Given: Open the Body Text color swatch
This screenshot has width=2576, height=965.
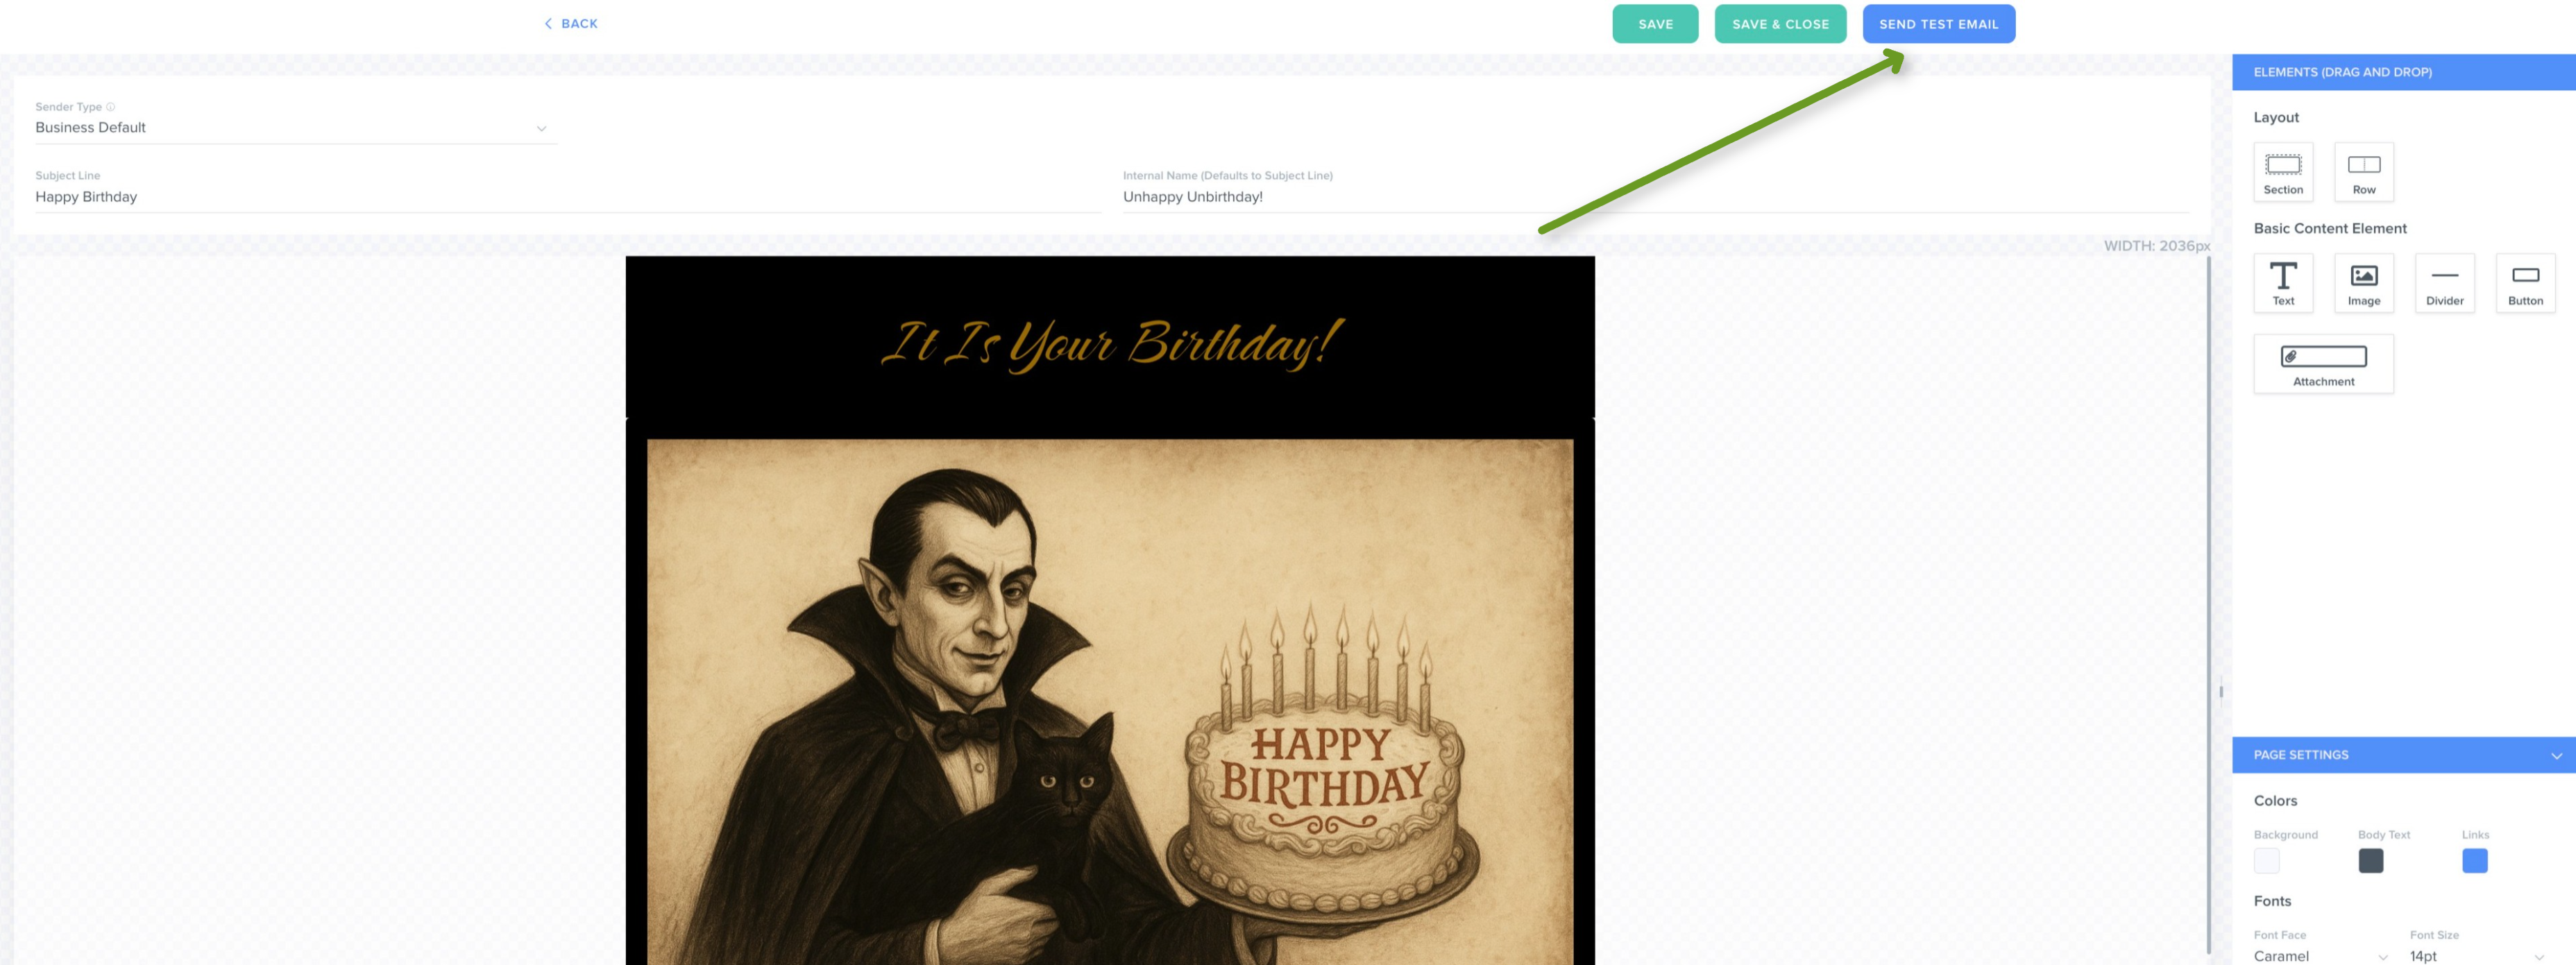Looking at the screenshot, I should [x=2370, y=861].
